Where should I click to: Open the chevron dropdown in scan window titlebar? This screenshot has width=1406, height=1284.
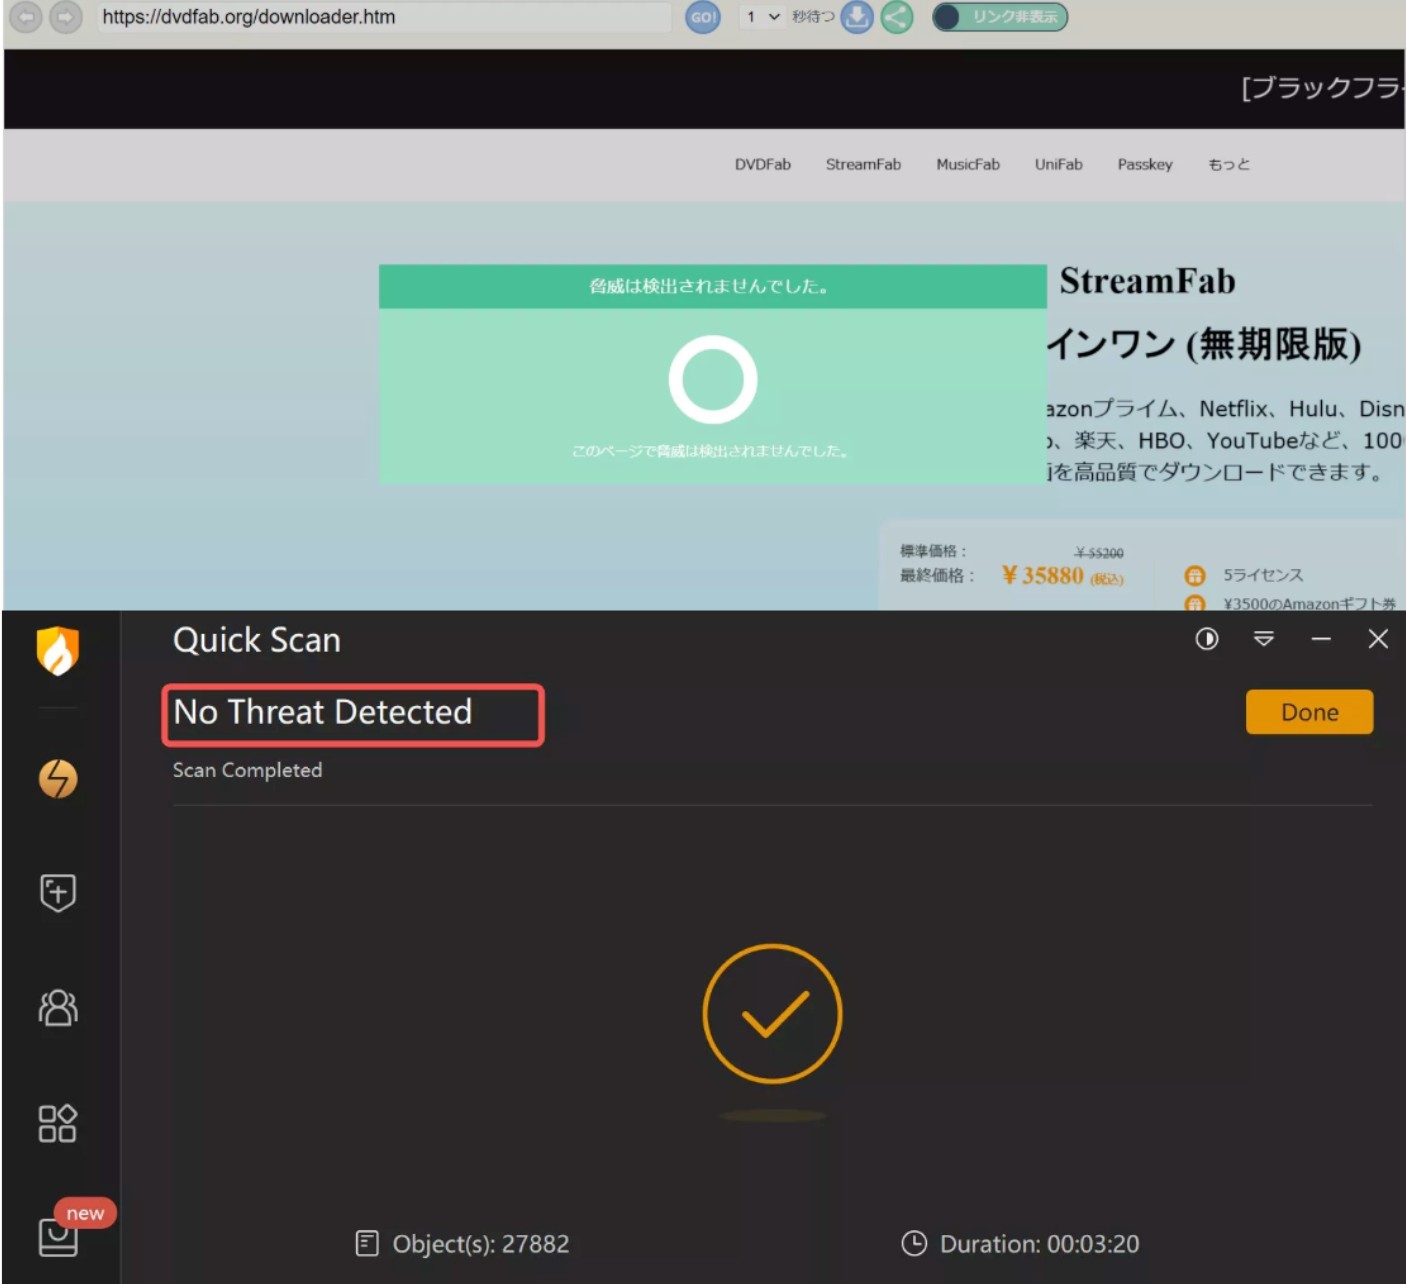point(1264,639)
